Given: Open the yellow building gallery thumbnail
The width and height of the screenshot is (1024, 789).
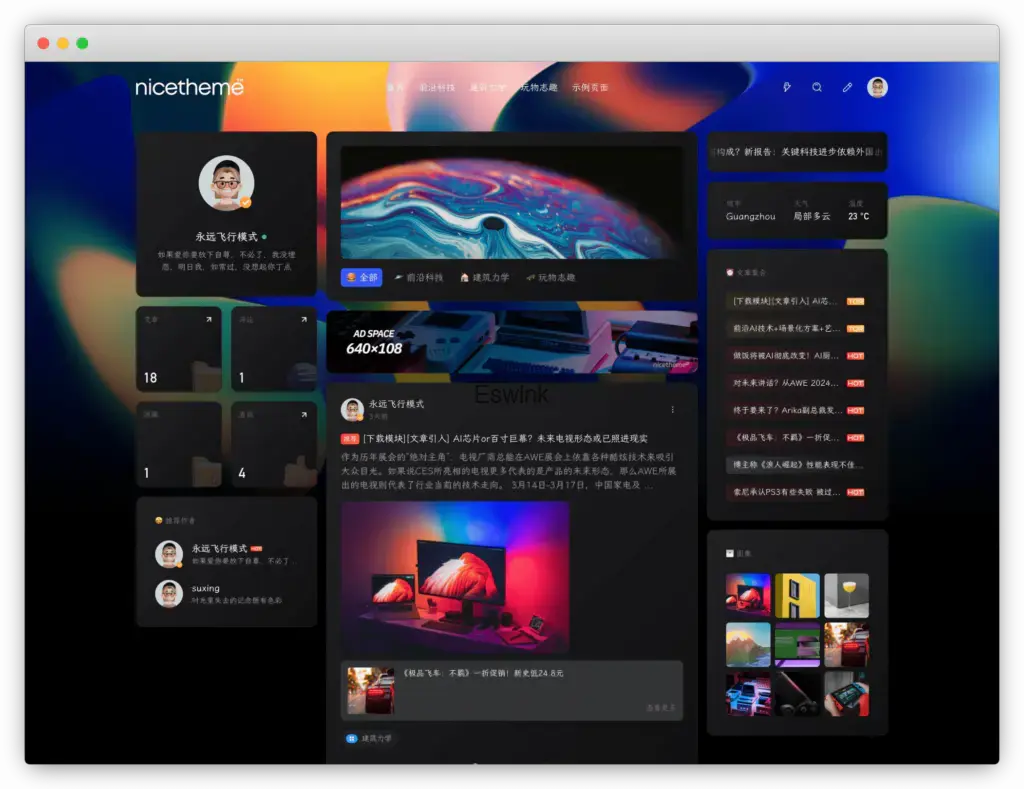Looking at the screenshot, I should [x=797, y=596].
